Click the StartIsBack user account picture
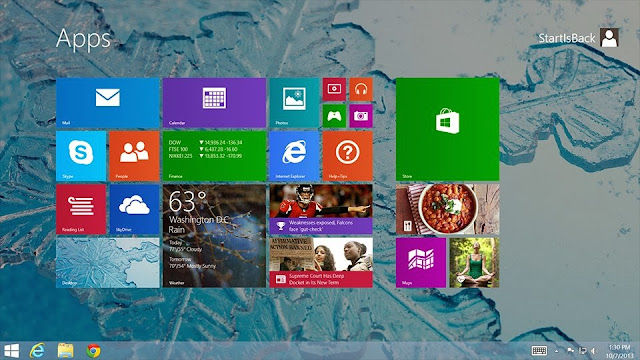The width and height of the screenshot is (640, 360). (609, 38)
